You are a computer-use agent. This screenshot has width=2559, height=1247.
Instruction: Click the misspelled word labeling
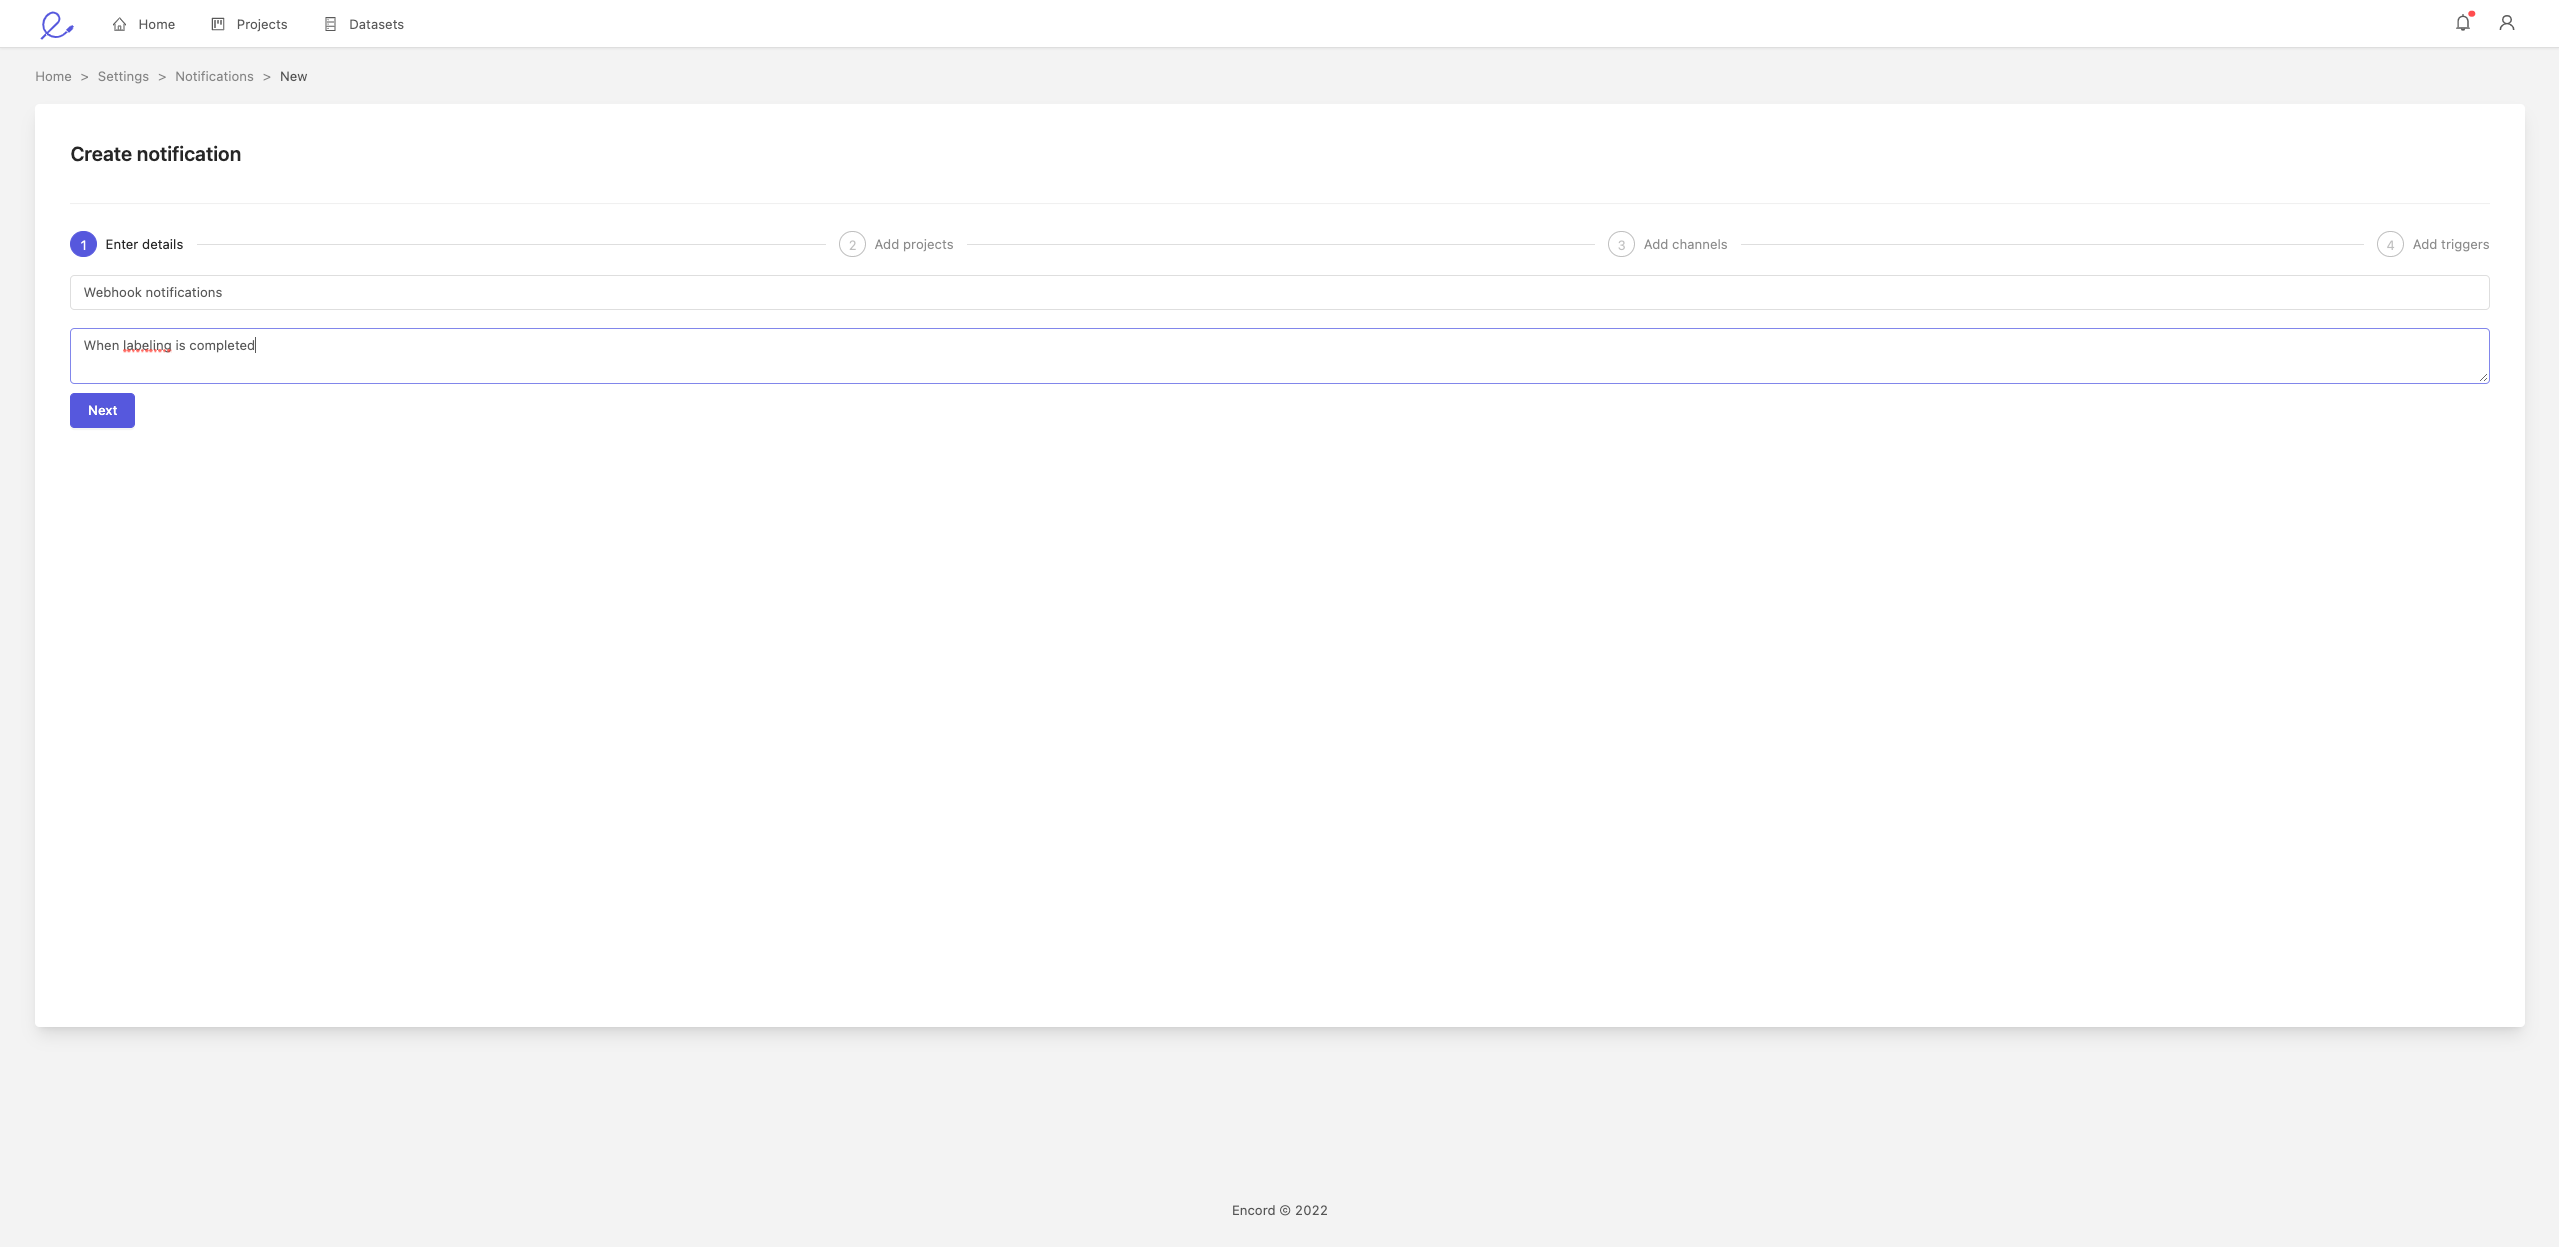(147, 346)
